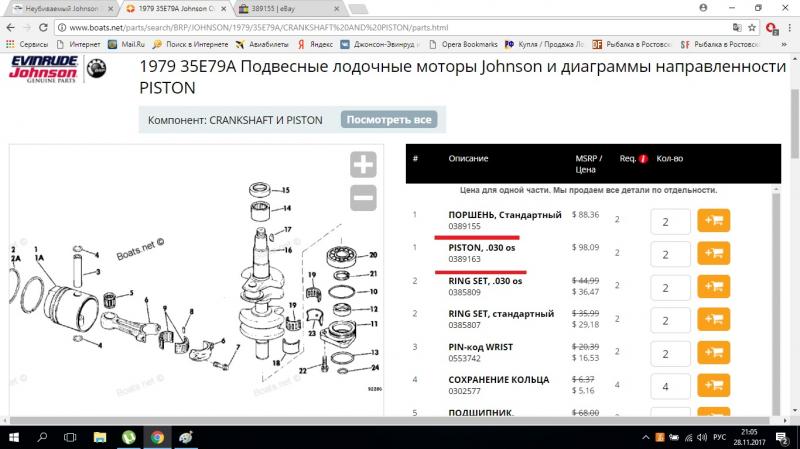
Task: Switch to the first Johnson browser tab
Action: (x=60, y=8)
